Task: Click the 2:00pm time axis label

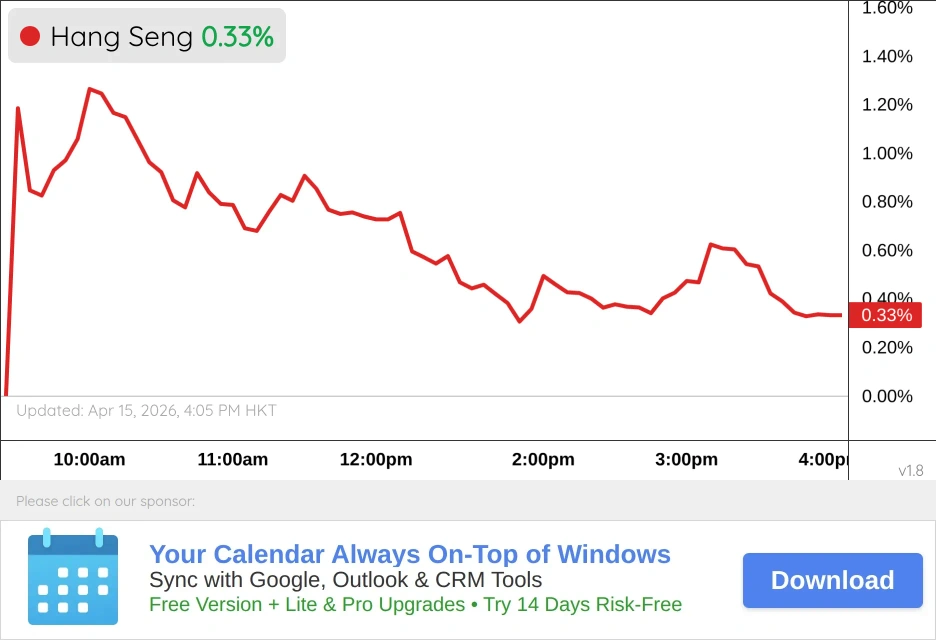Action: (x=543, y=460)
